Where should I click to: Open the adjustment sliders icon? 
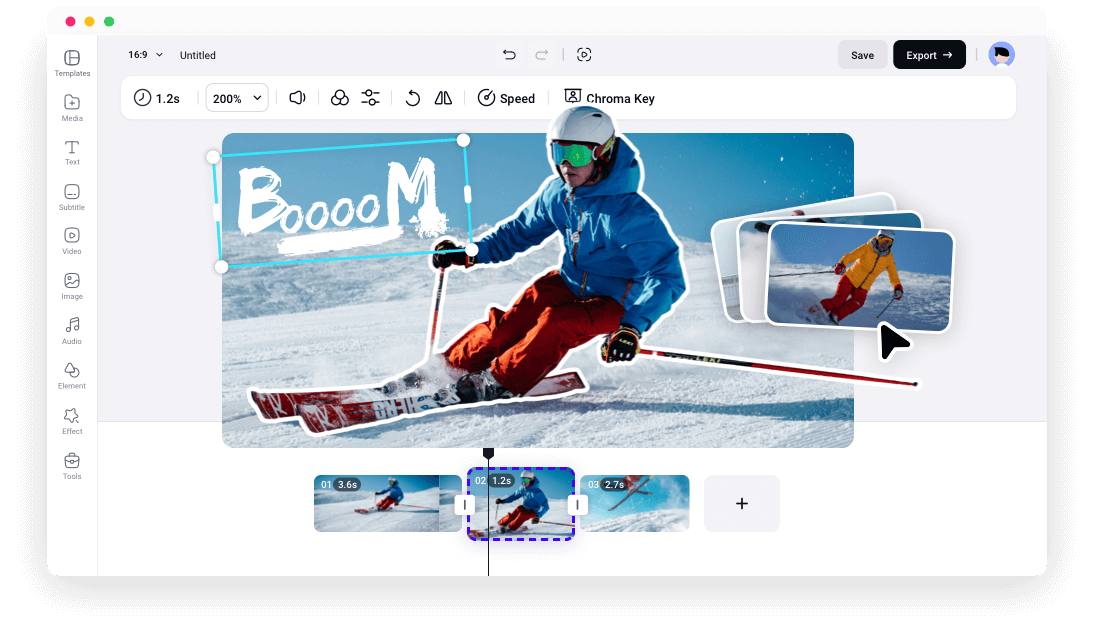coord(370,98)
